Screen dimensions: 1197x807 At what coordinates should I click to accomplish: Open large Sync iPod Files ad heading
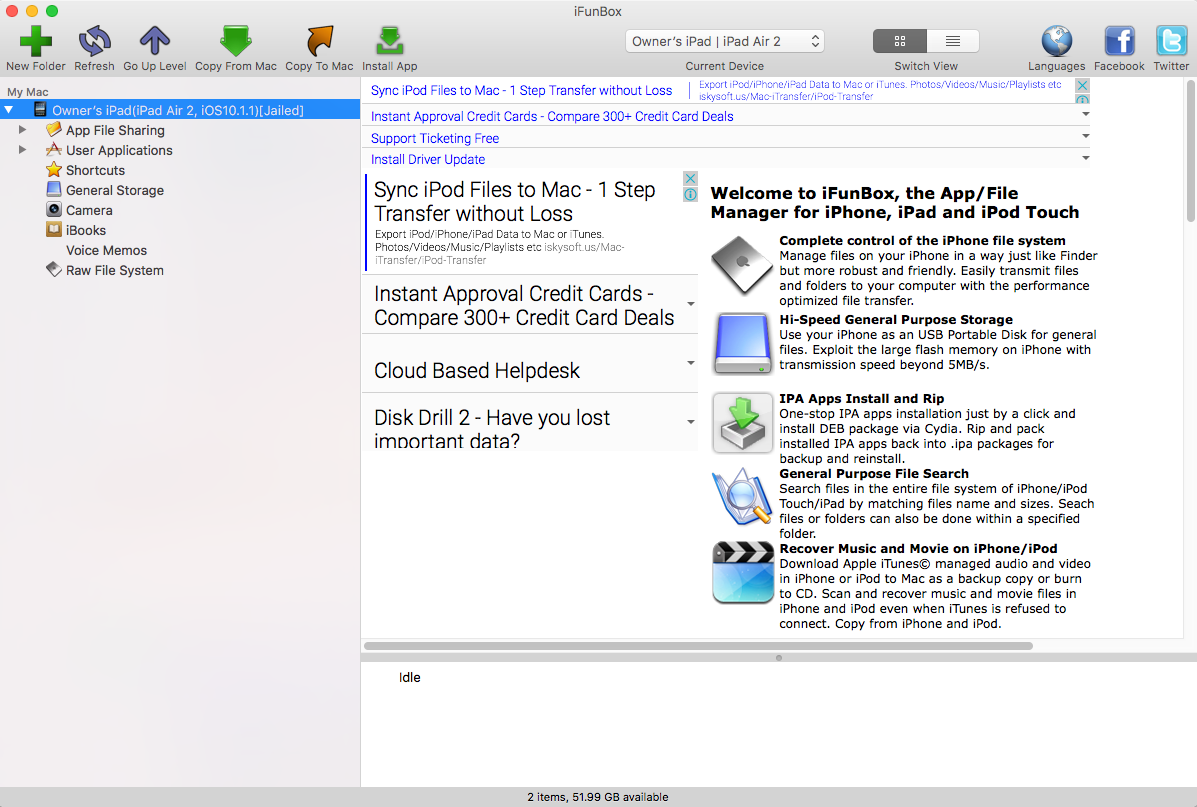pyautogui.click(x=515, y=202)
